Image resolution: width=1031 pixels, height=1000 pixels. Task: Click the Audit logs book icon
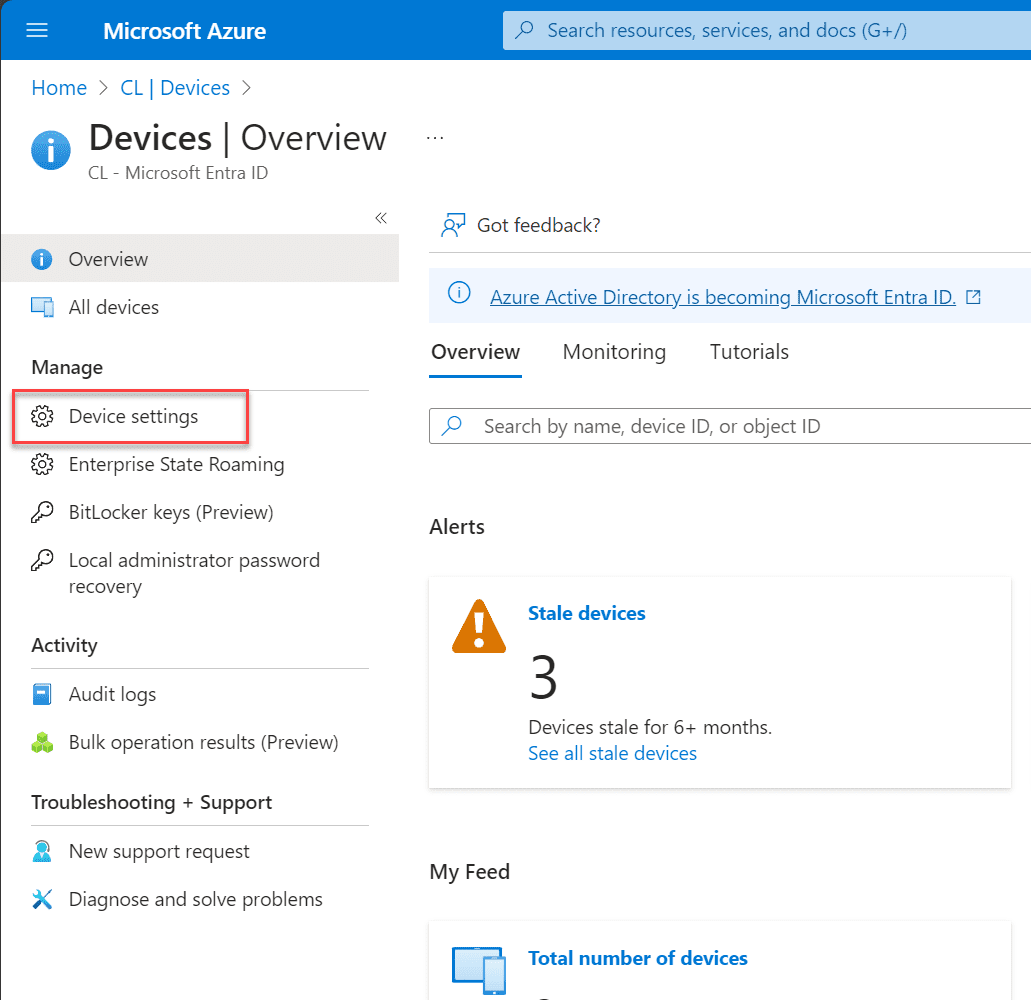[x=42, y=694]
